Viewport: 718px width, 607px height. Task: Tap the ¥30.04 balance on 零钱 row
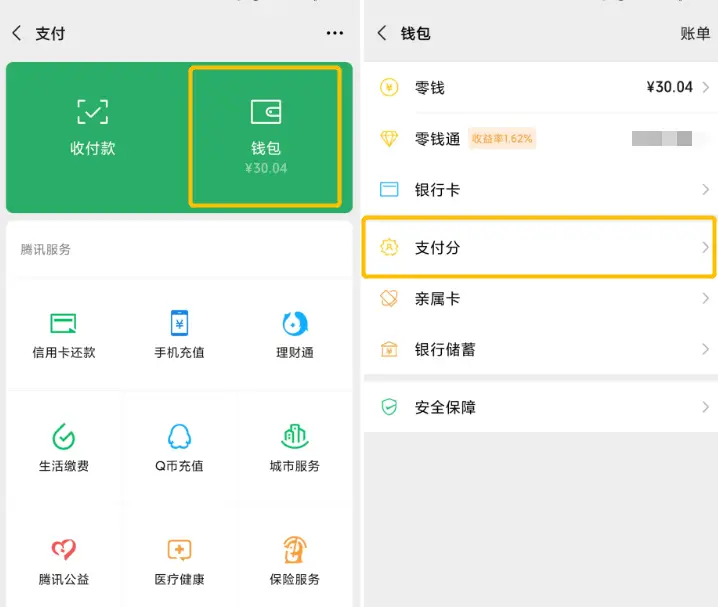pyautogui.click(x=669, y=87)
